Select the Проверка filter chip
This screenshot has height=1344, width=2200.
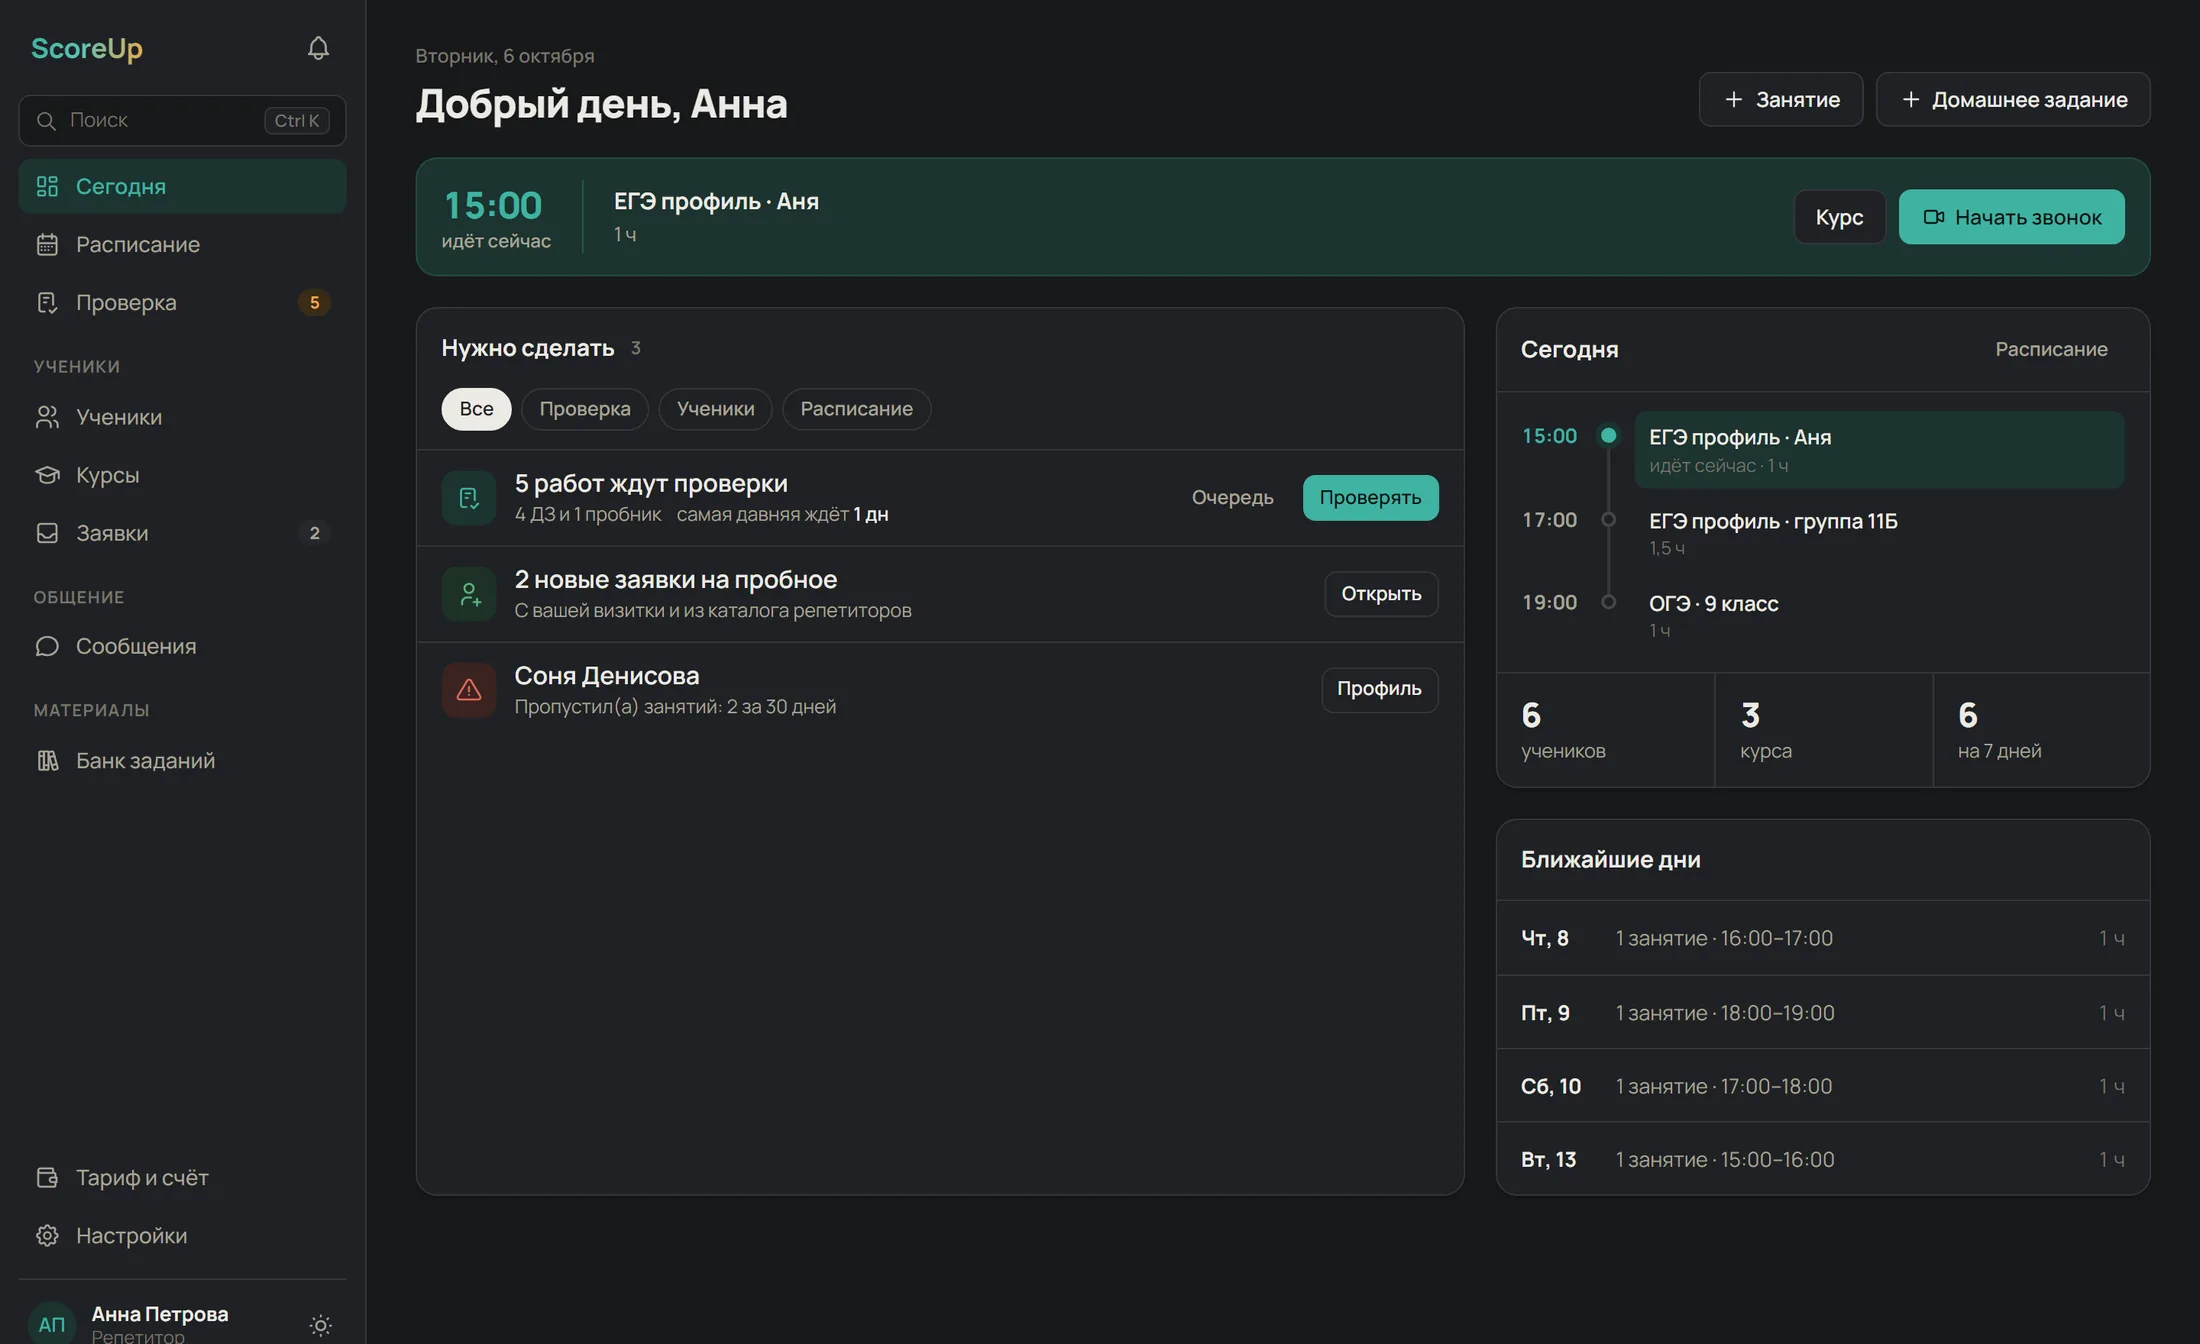[x=585, y=409]
